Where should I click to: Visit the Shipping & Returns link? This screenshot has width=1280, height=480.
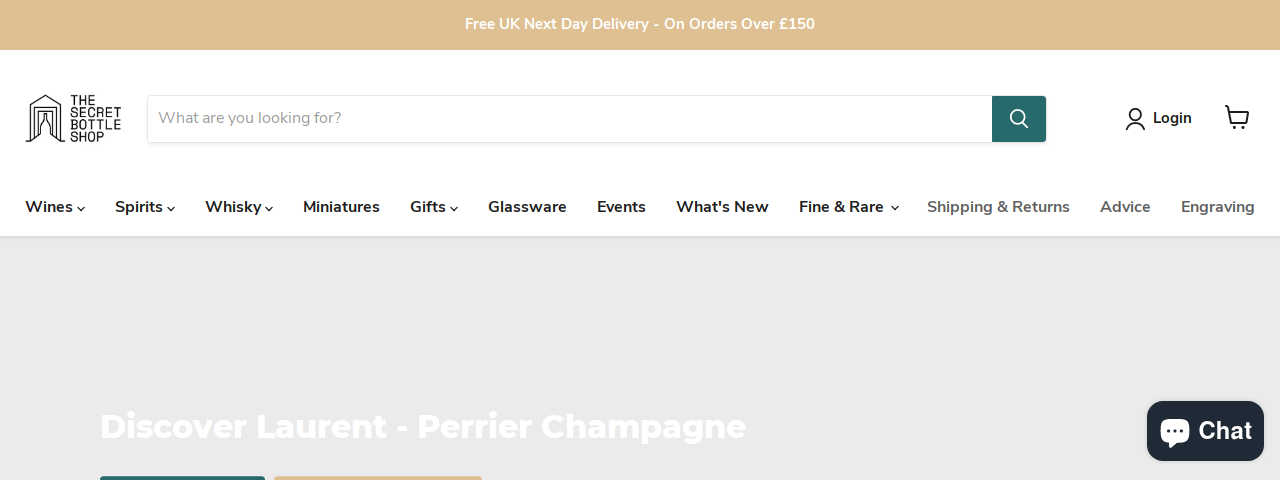pos(998,207)
